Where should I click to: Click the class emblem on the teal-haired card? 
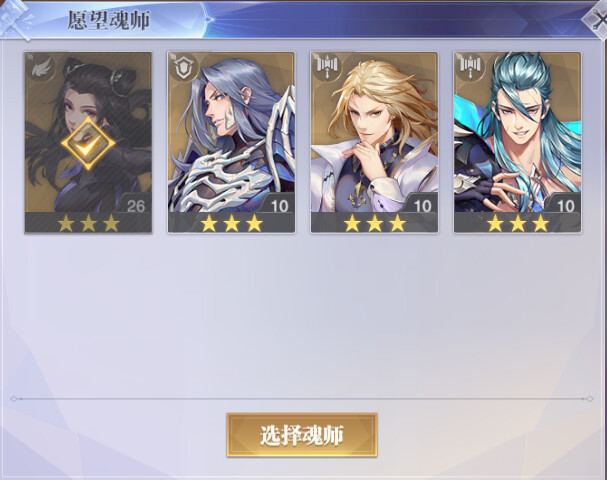[469, 67]
